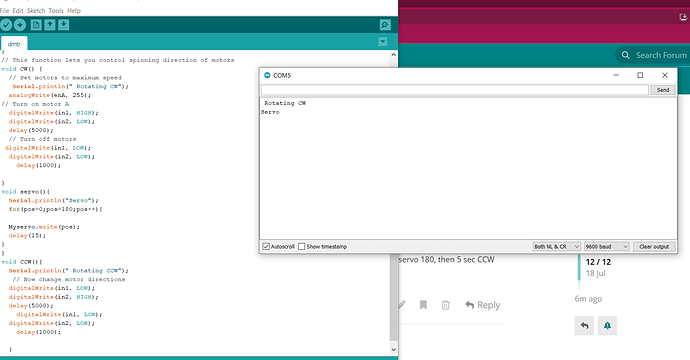Delete the post with trash icon

click(445, 305)
